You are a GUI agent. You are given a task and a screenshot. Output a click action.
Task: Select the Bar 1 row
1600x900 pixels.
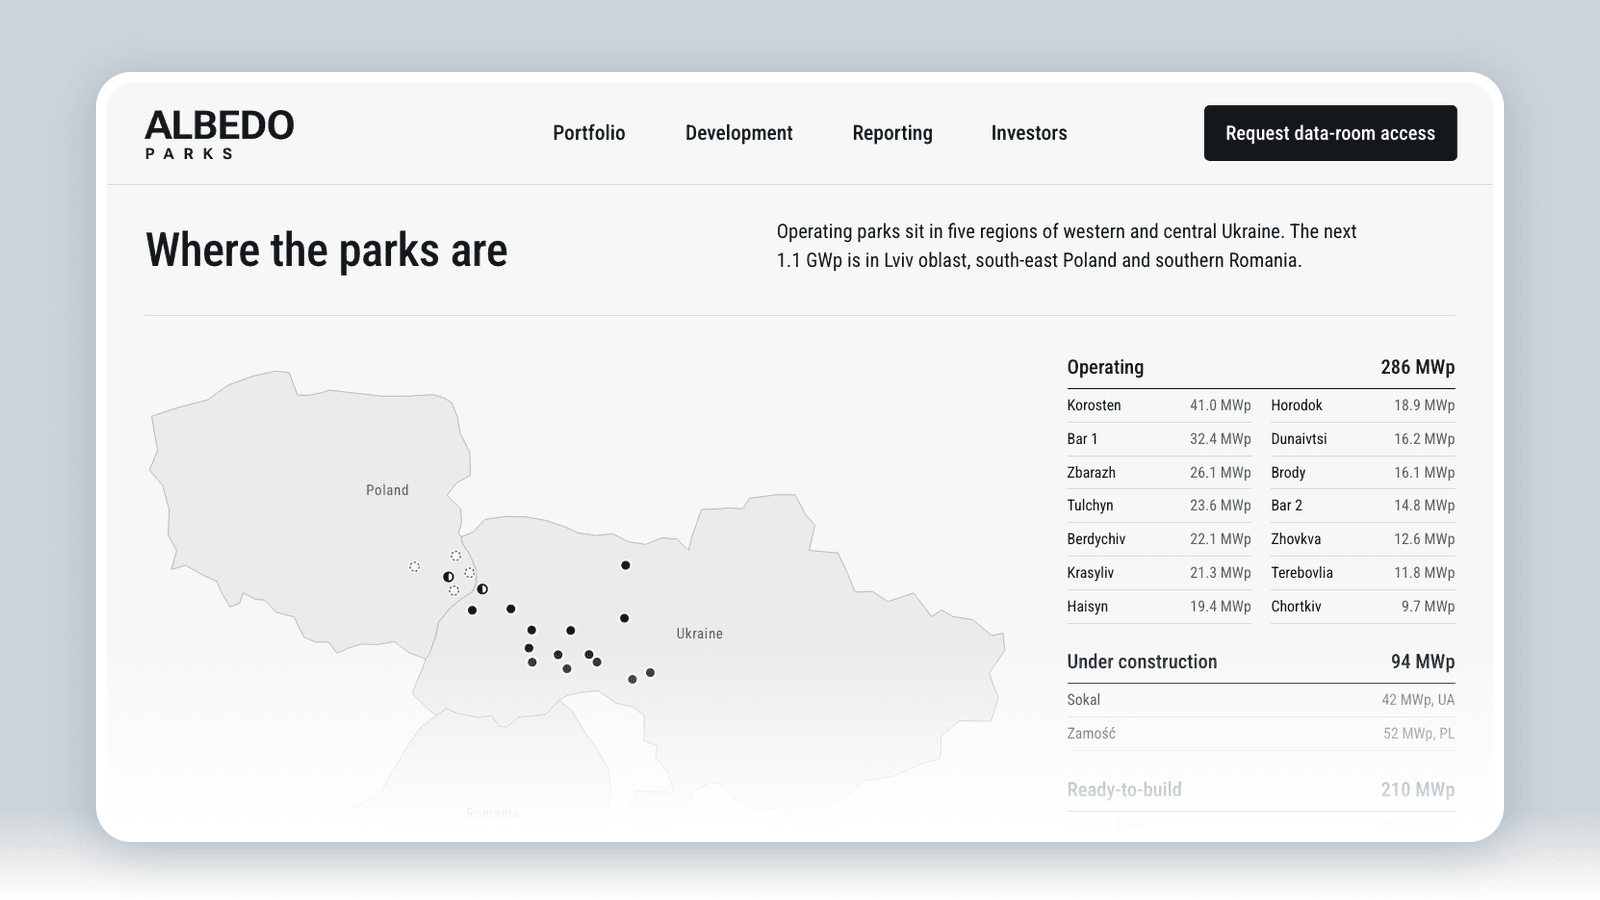tap(1159, 439)
